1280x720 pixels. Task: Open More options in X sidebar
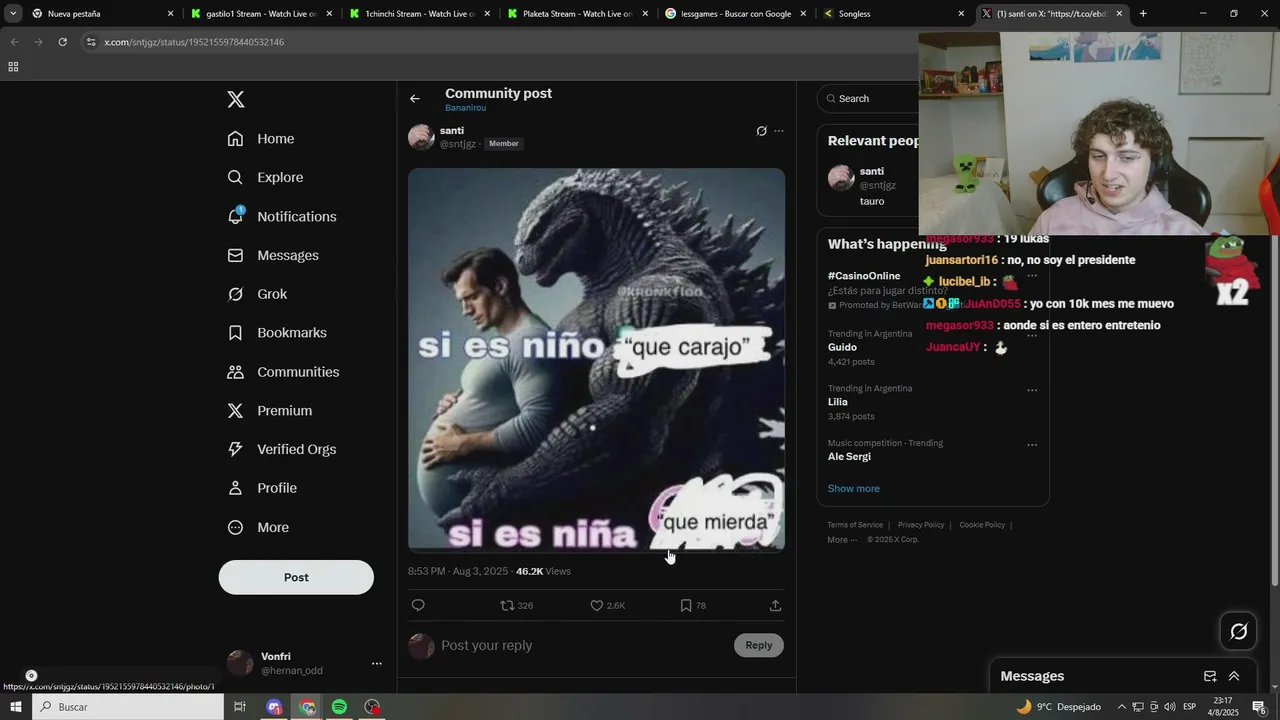pos(258,527)
